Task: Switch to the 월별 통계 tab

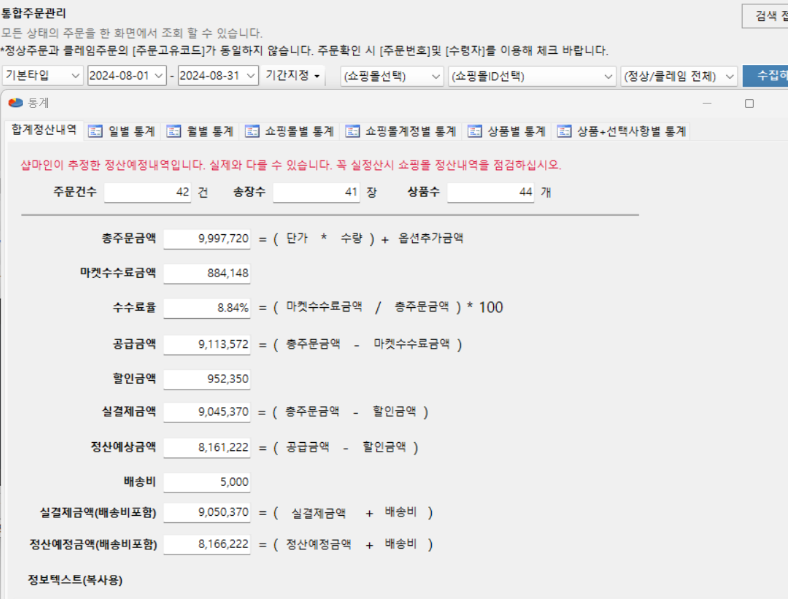Action: 200,131
